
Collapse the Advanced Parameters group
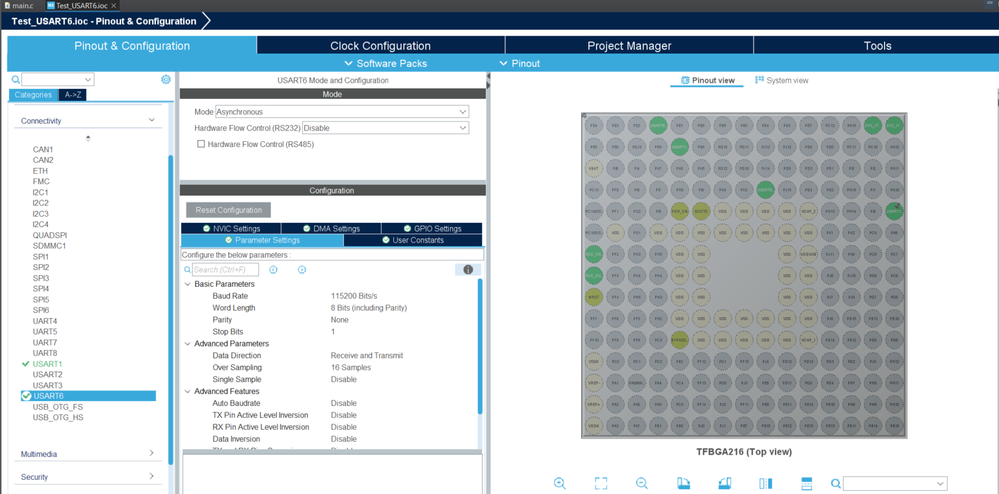pyautogui.click(x=187, y=344)
